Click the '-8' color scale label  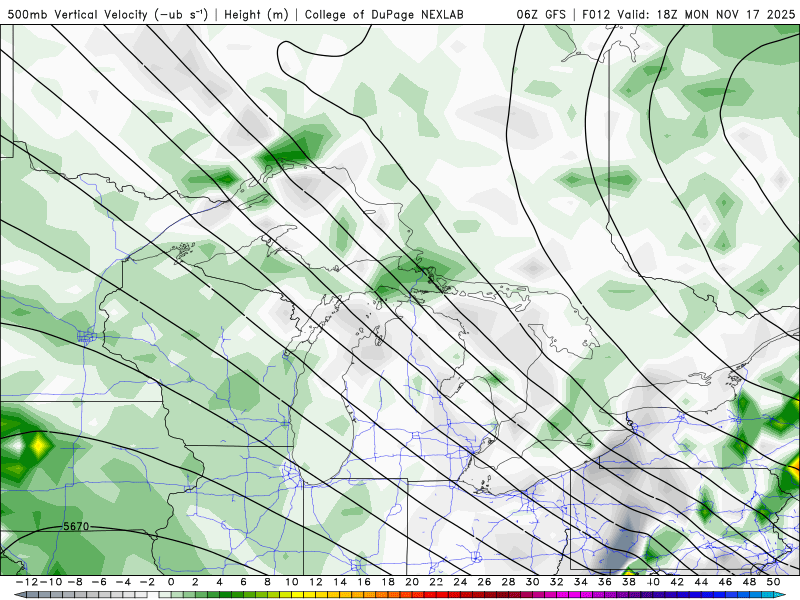pyautogui.click(x=75, y=582)
